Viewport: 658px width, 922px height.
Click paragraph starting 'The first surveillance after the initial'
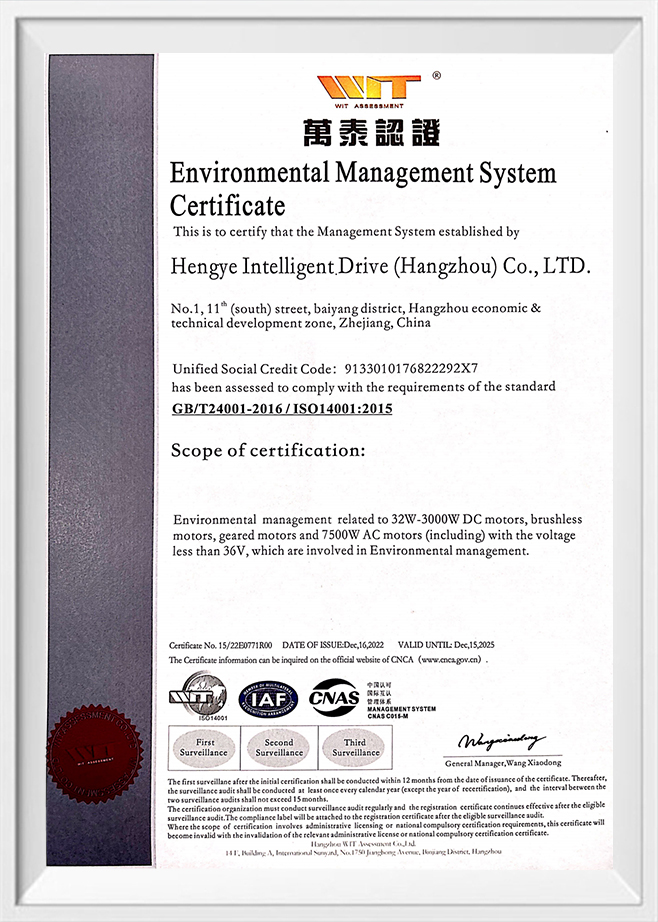[x=387, y=789]
